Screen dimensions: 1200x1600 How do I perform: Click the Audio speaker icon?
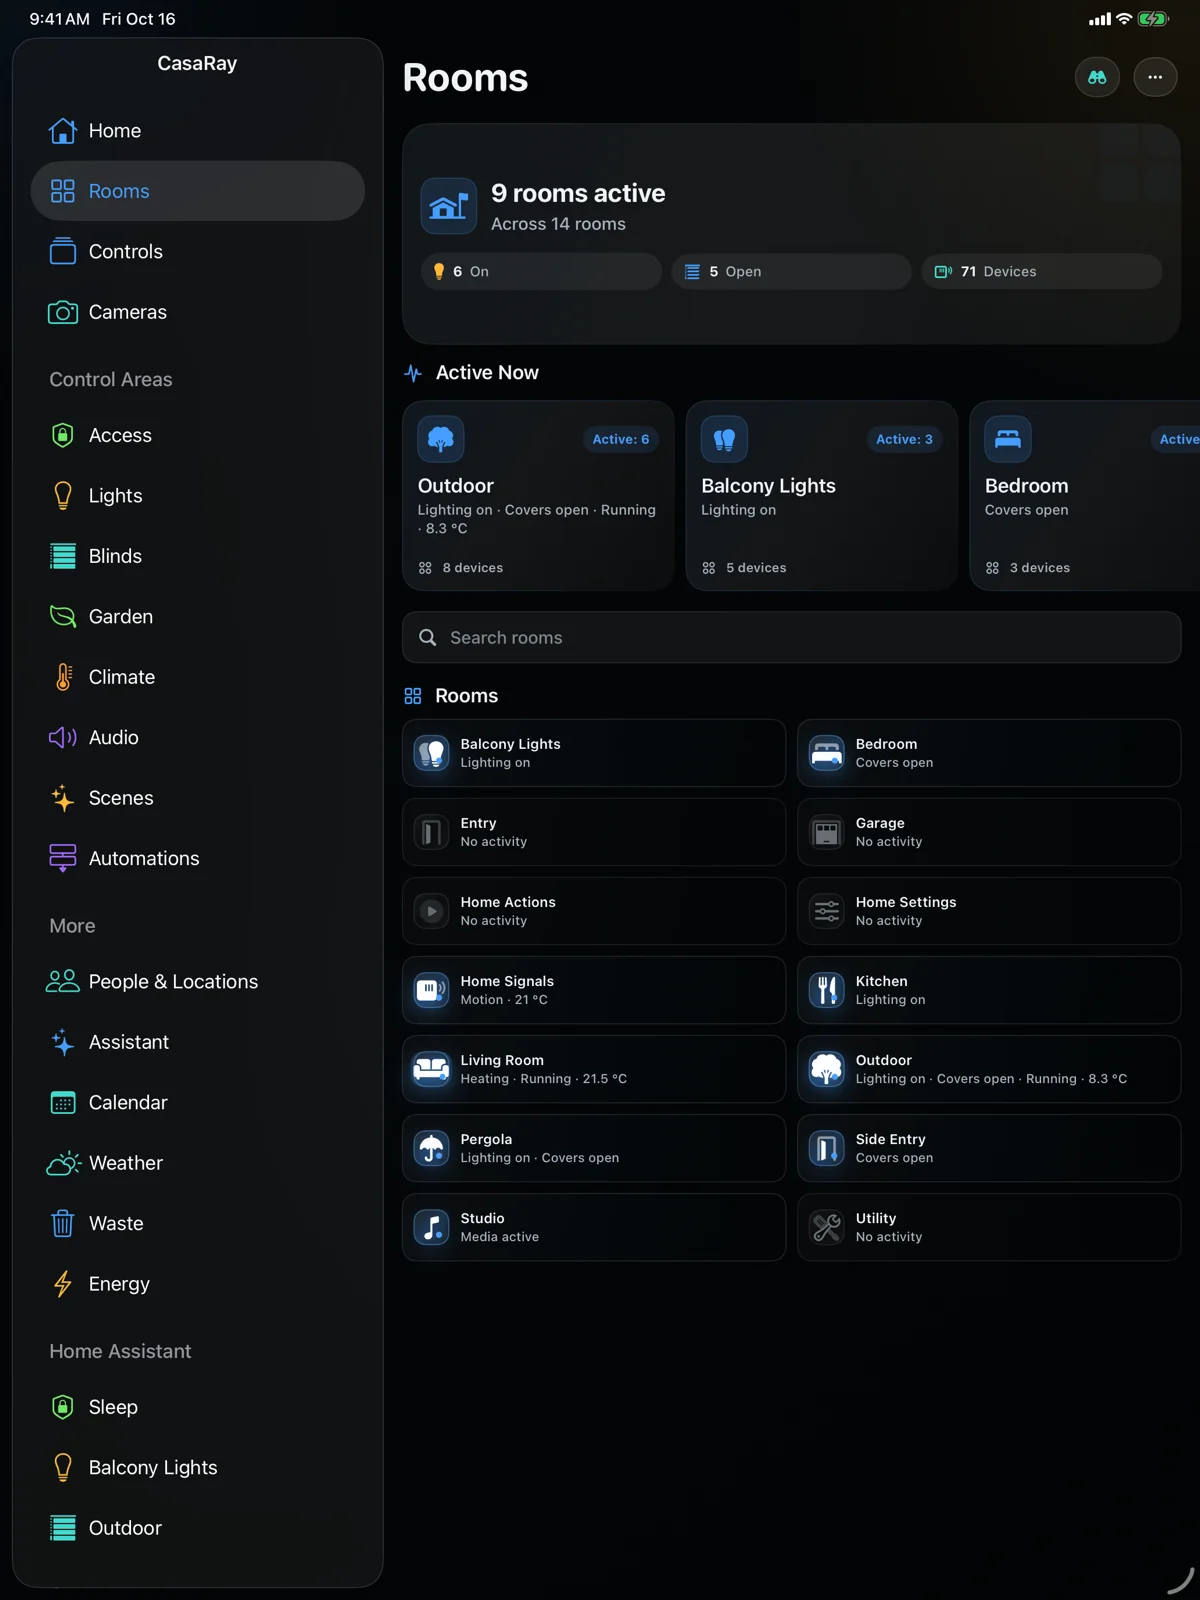point(63,738)
